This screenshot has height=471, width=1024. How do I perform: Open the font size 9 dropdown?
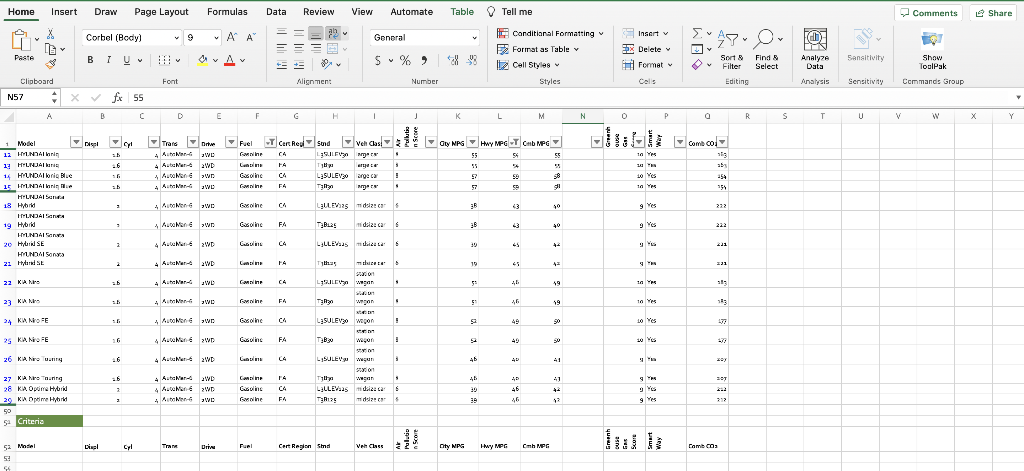pyautogui.click(x=217, y=38)
